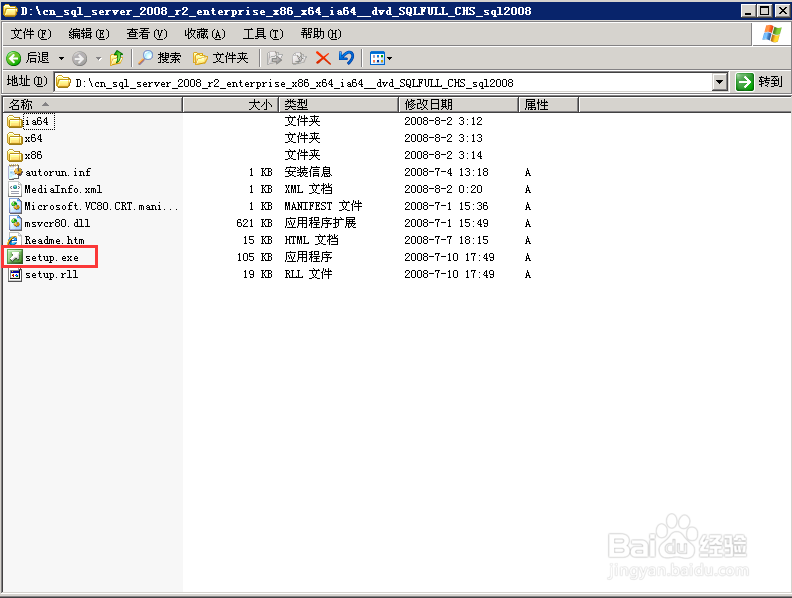The width and height of the screenshot is (792, 598).
Task: Open the 查看(V) menu
Action: point(147,34)
